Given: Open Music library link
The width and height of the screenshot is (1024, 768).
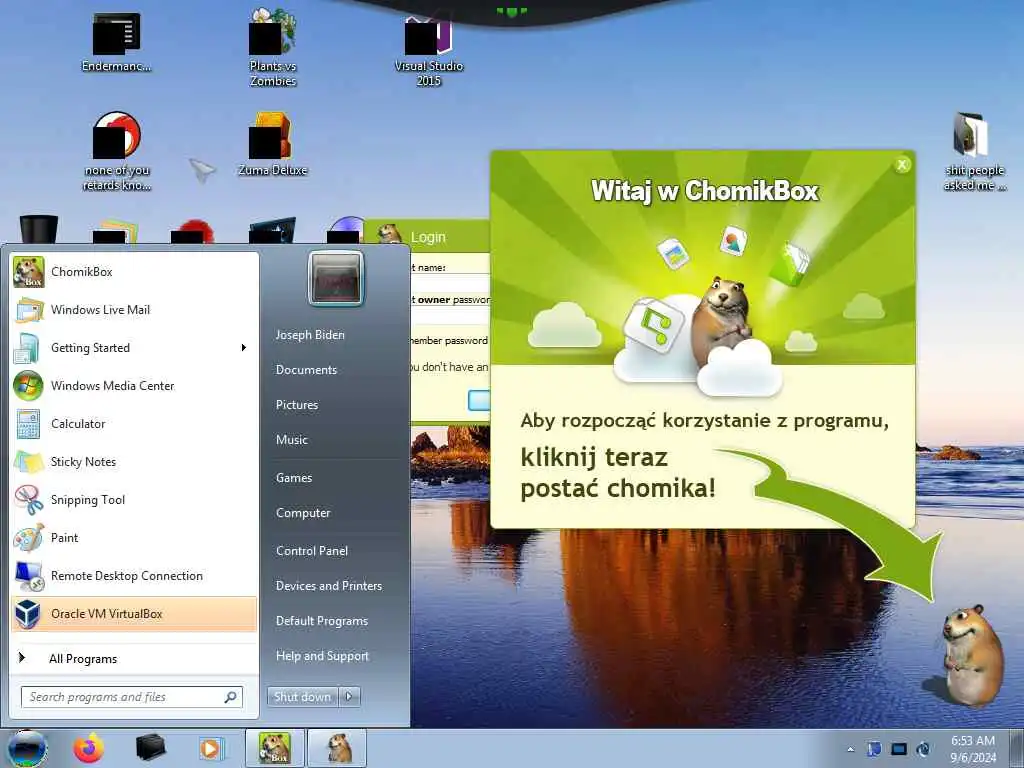Looking at the screenshot, I should point(291,440).
